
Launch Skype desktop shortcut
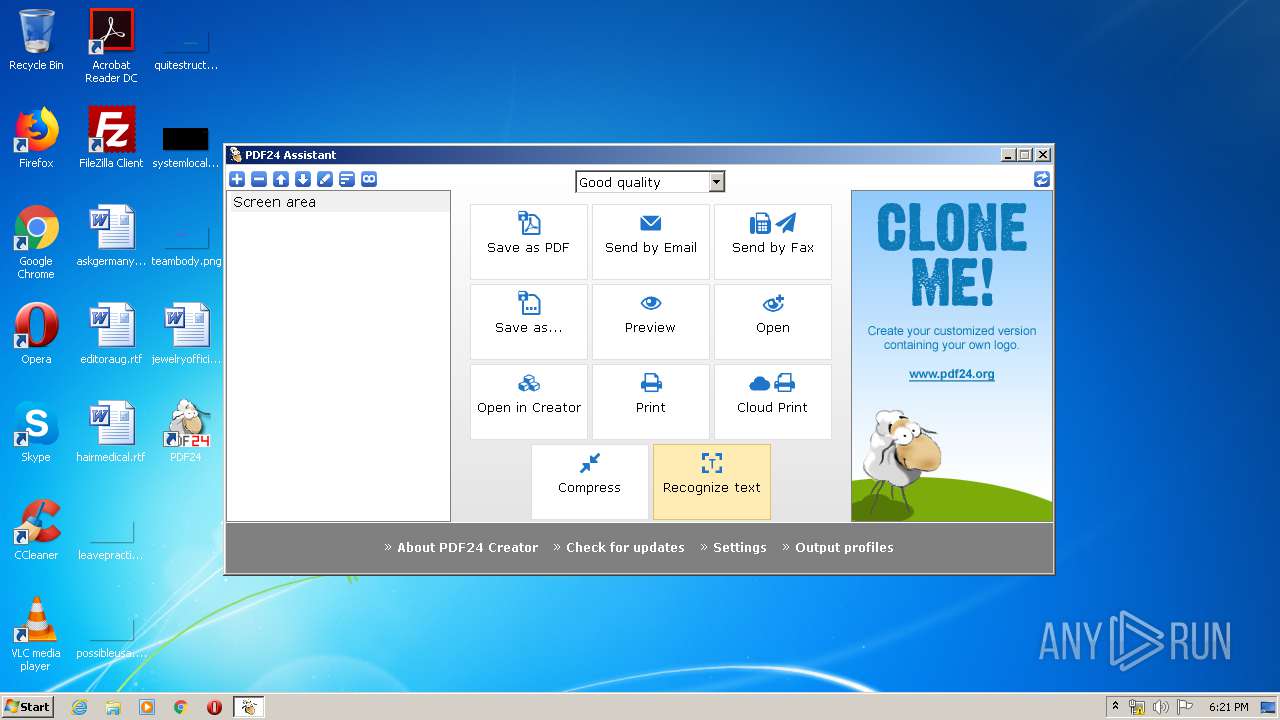tap(36, 432)
